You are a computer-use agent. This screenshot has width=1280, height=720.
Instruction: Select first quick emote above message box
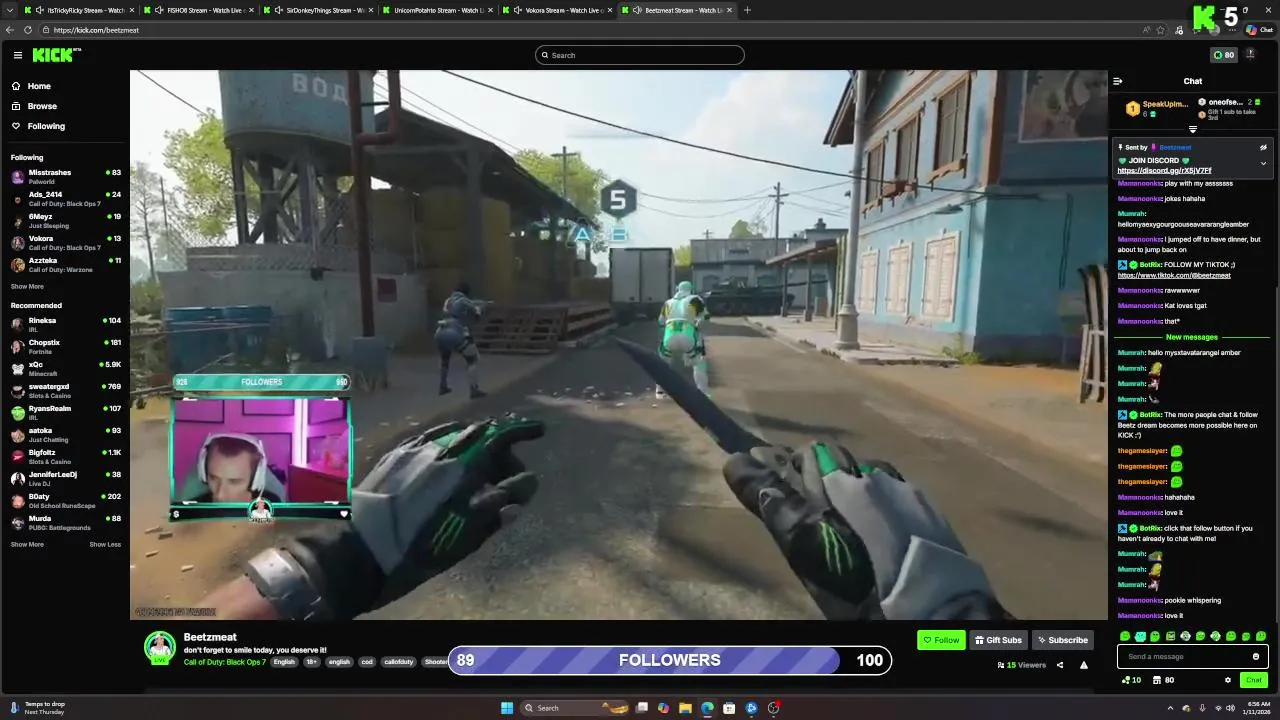click(1125, 636)
